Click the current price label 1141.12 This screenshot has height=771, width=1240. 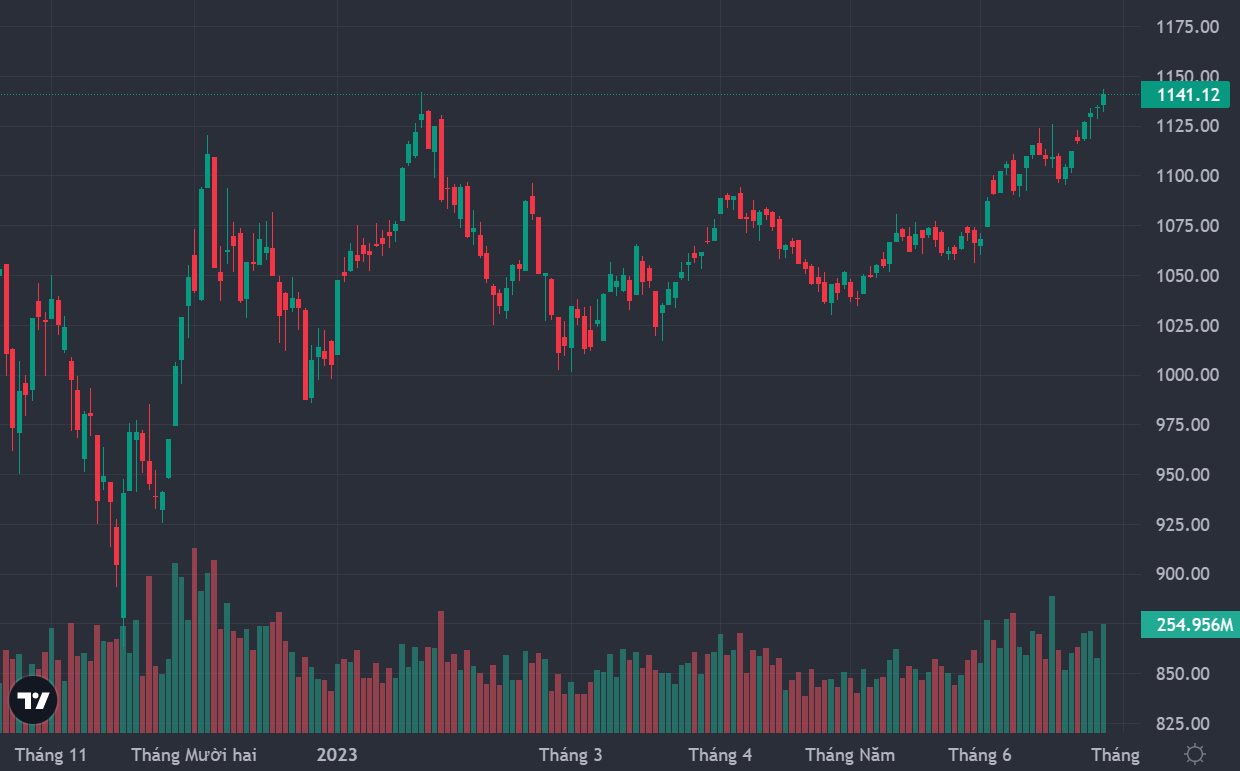(1187, 95)
